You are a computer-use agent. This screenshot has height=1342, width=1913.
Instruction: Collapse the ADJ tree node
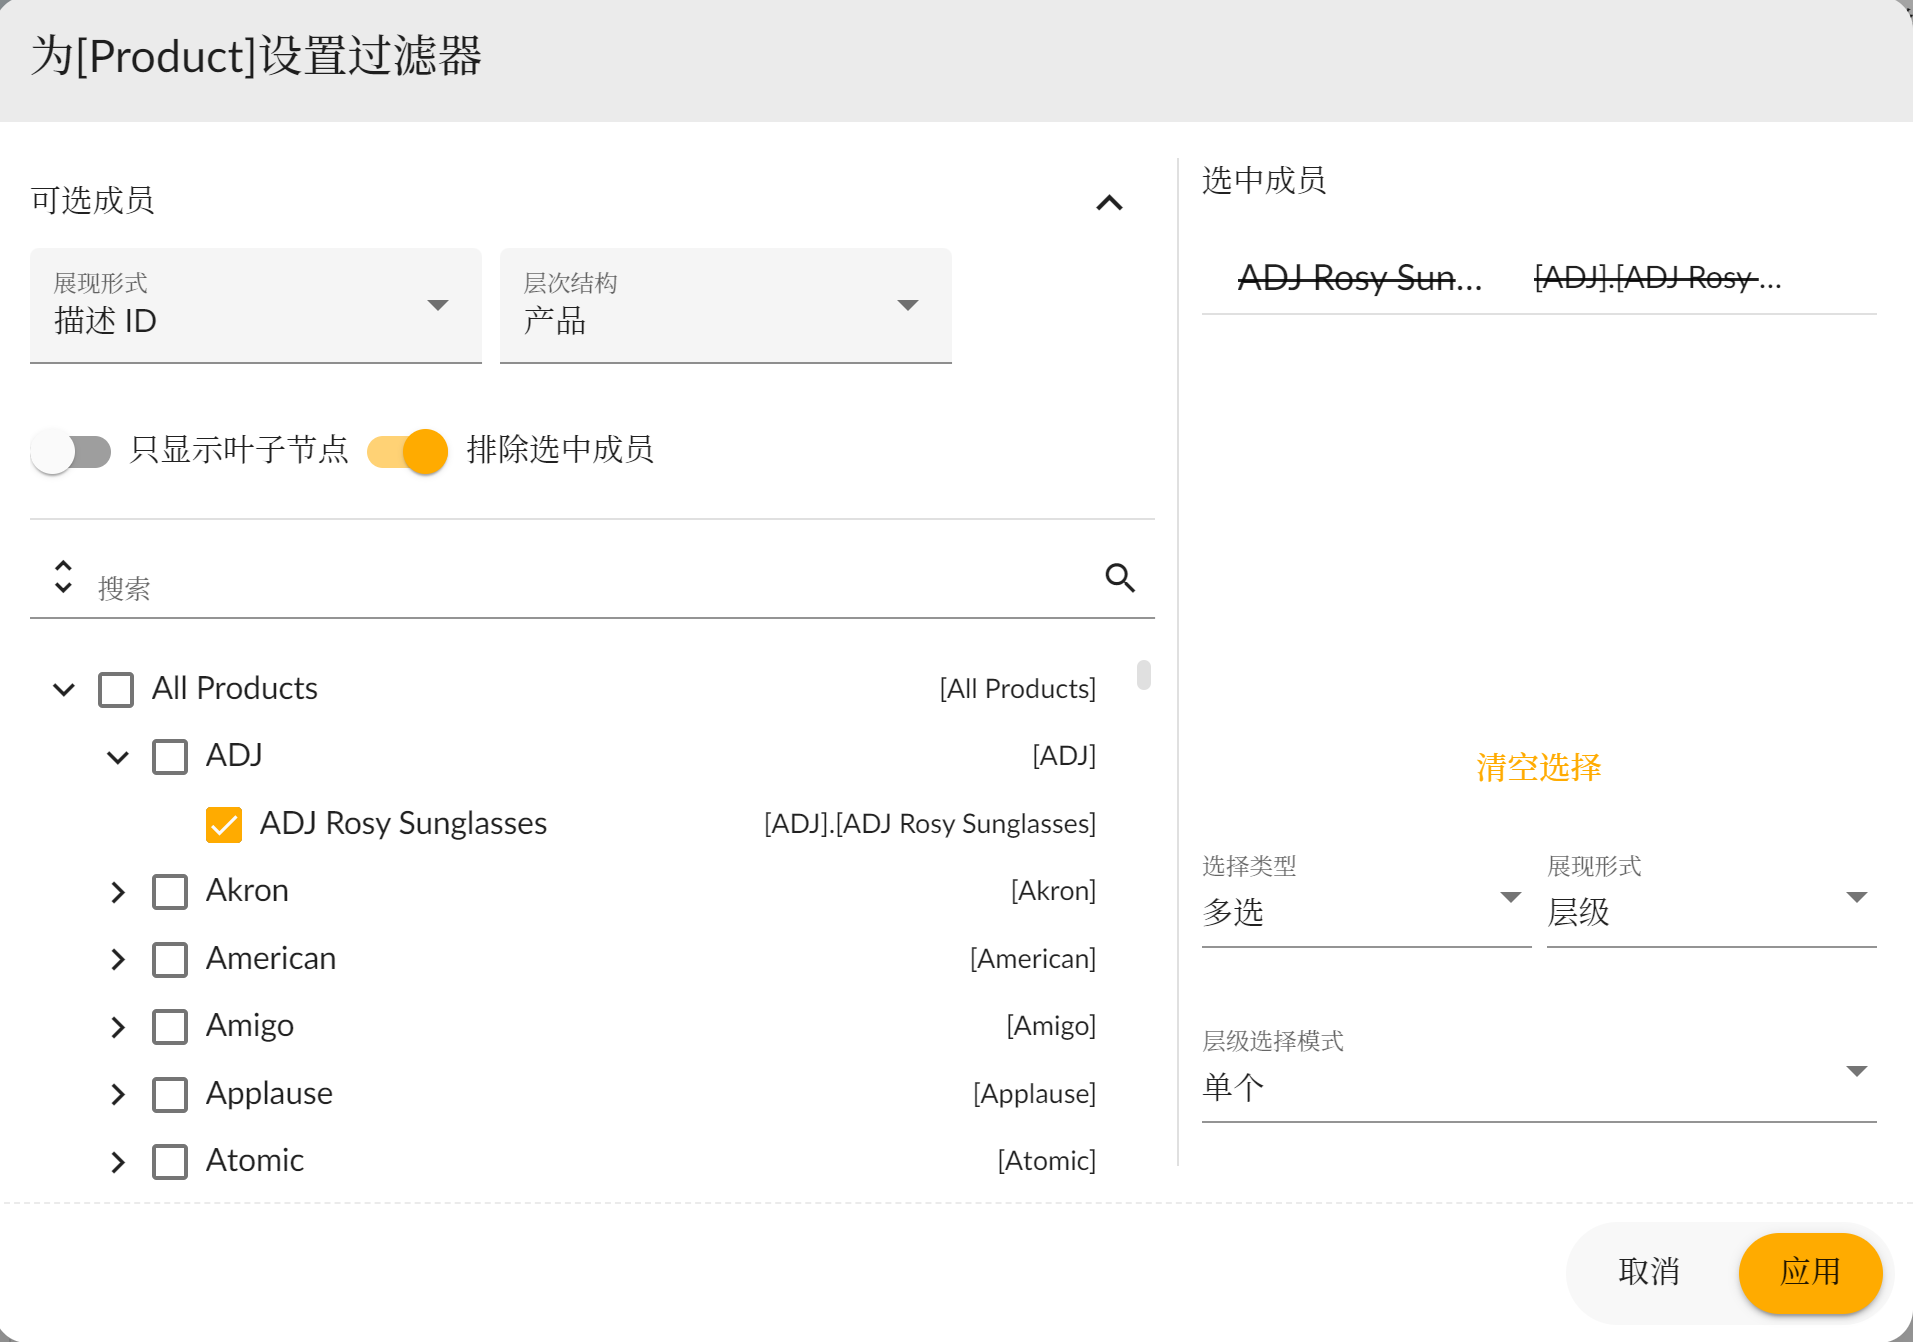pos(118,757)
